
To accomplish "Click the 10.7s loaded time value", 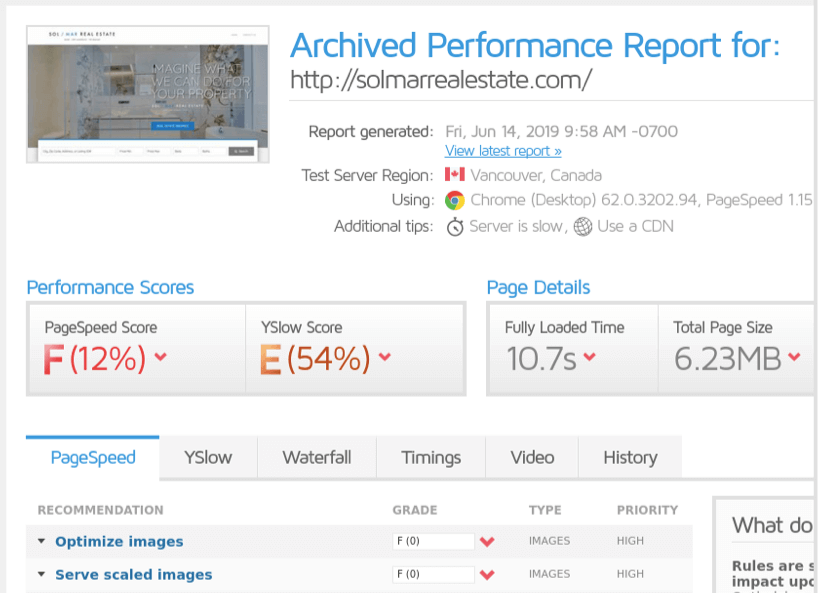I will coord(542,359).
